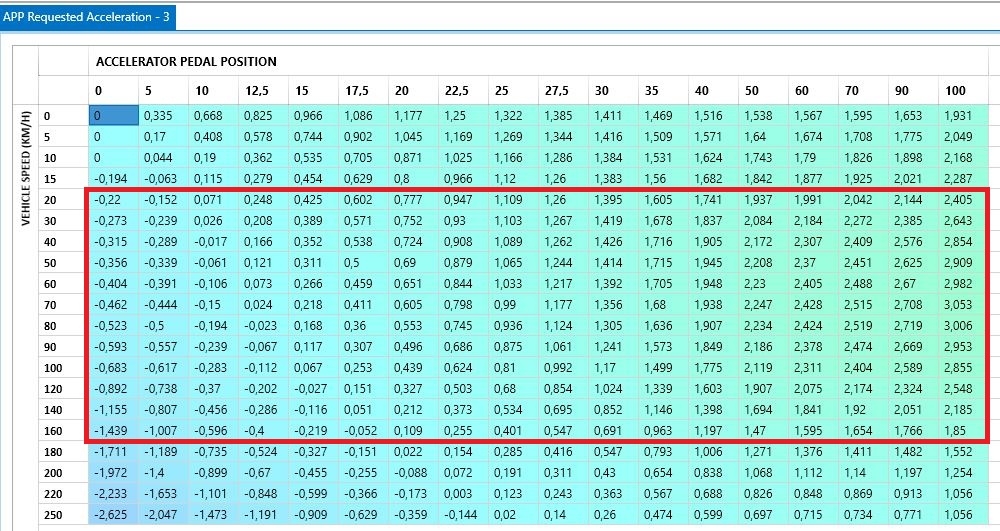Screen dimensions: 1000x531
Task: Click the Vehicle Speed (KM/H) axis label
Action: (26, 167)
